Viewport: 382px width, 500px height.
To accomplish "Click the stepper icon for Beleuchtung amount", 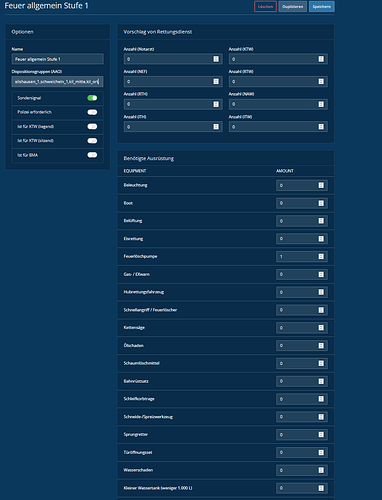I will (x=321, y=185).
